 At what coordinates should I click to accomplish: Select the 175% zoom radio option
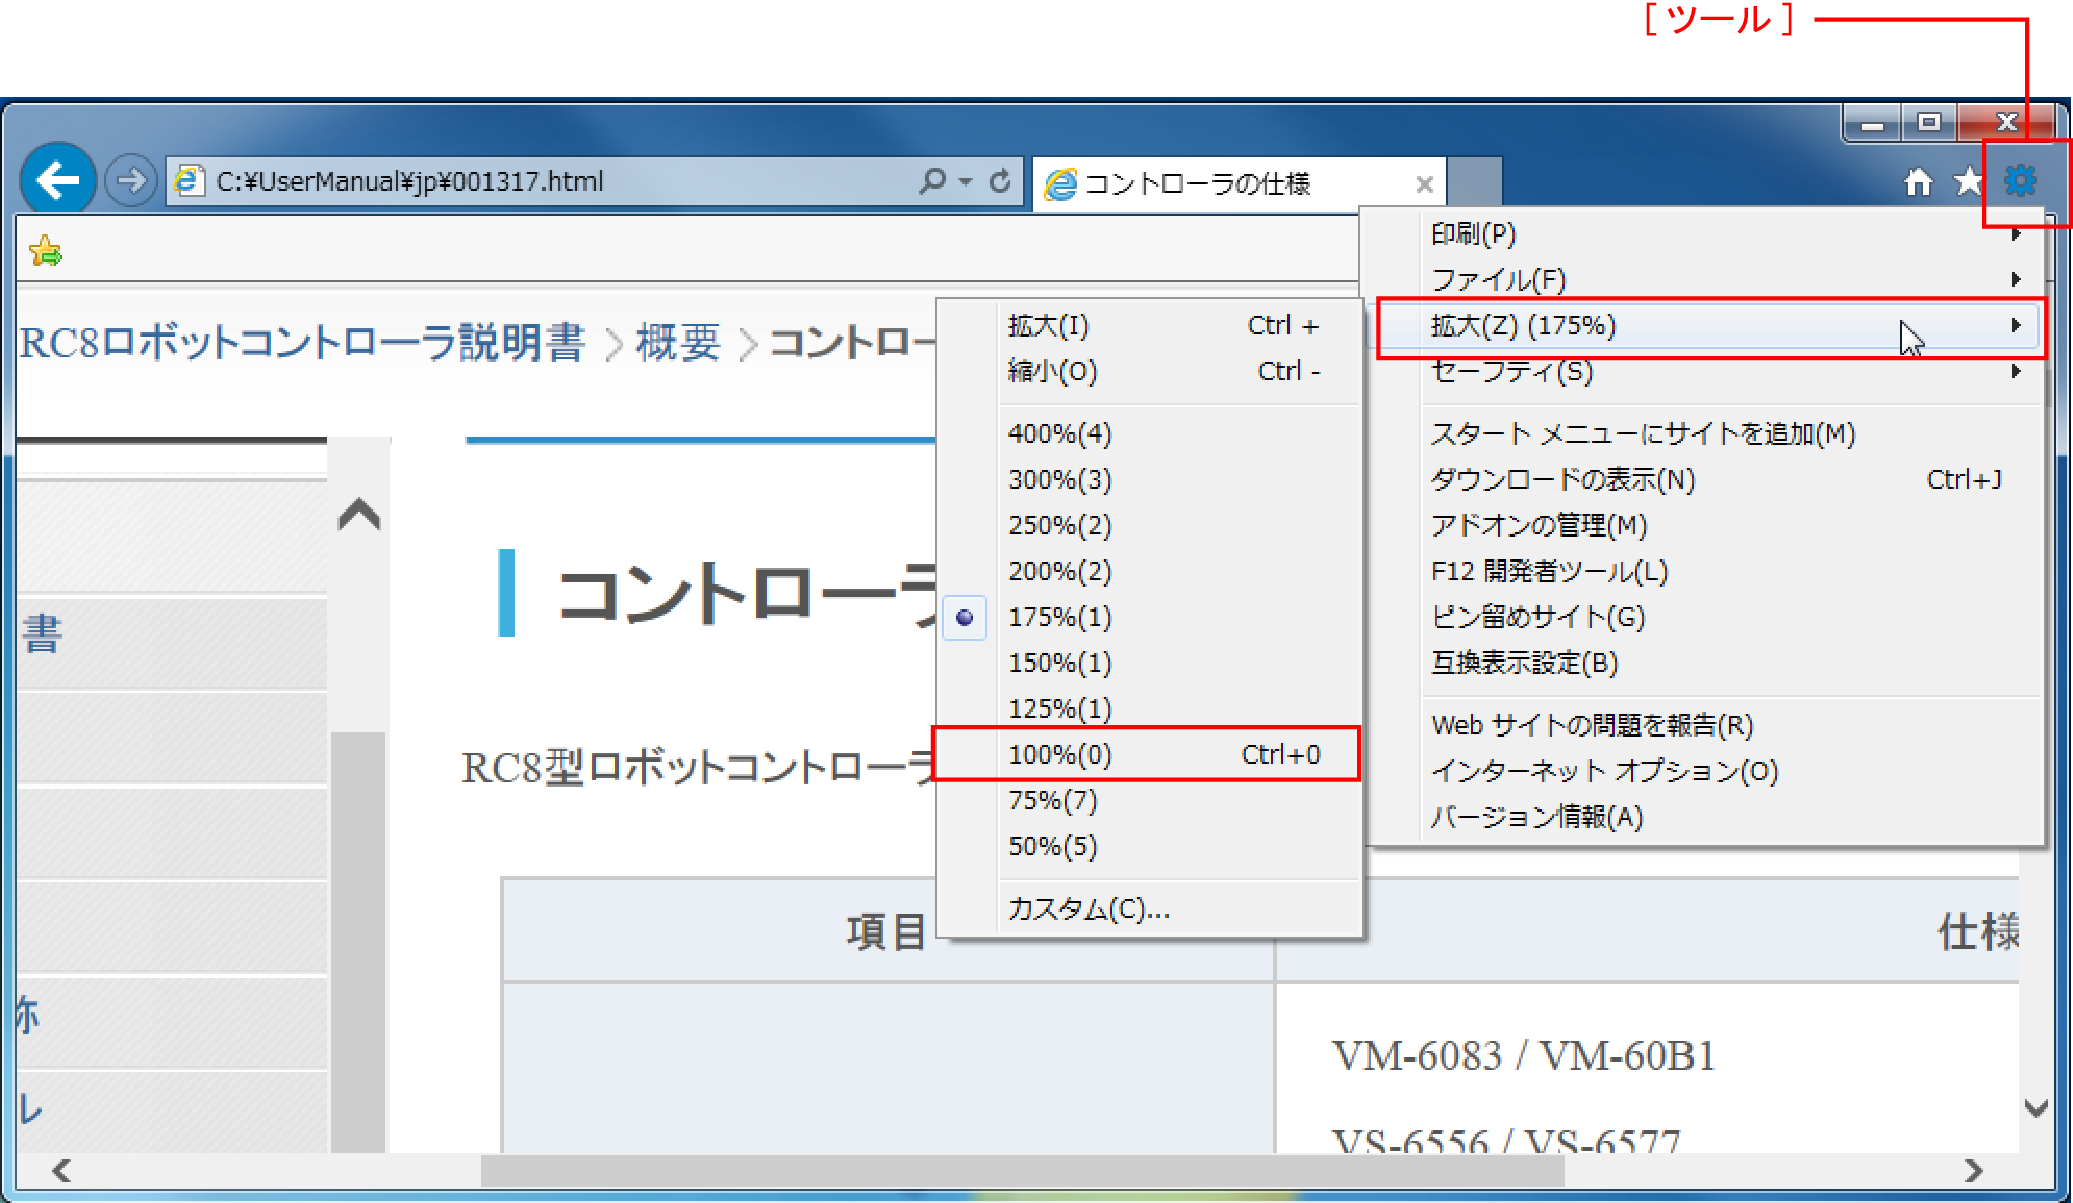pos(1059,617)
